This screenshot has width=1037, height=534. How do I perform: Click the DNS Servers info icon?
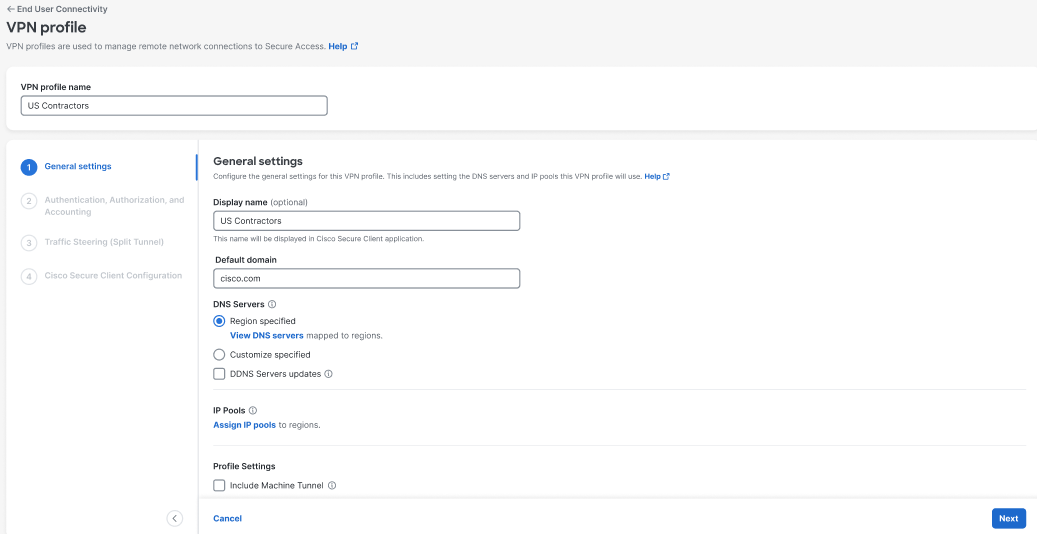click(x=272, y=304)
